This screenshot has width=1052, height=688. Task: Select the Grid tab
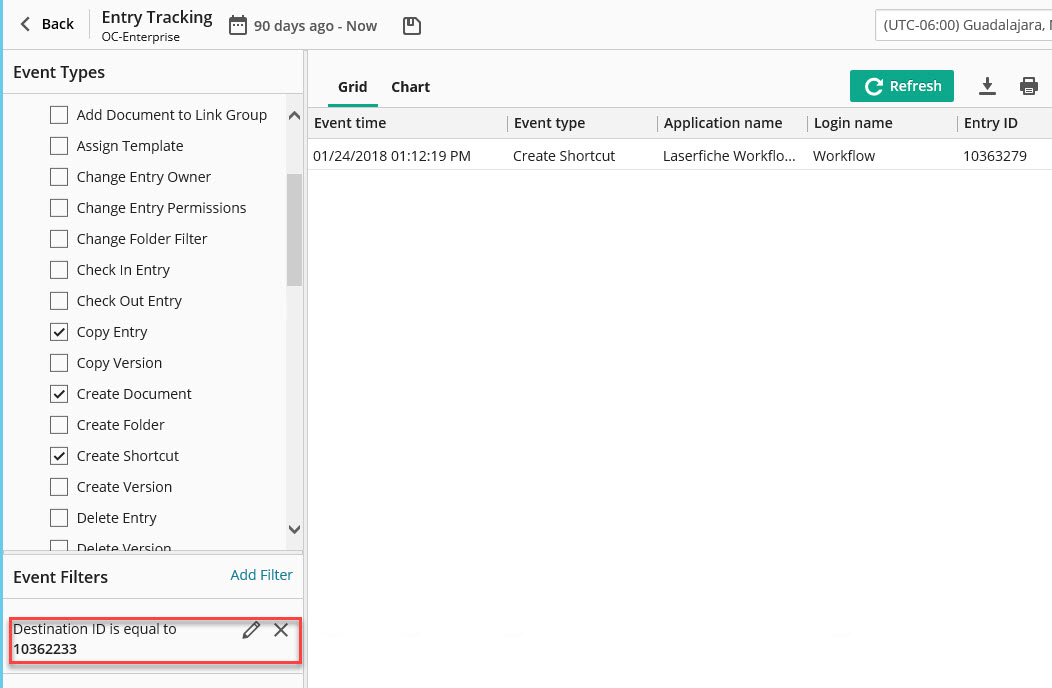(x=352, y=87)
